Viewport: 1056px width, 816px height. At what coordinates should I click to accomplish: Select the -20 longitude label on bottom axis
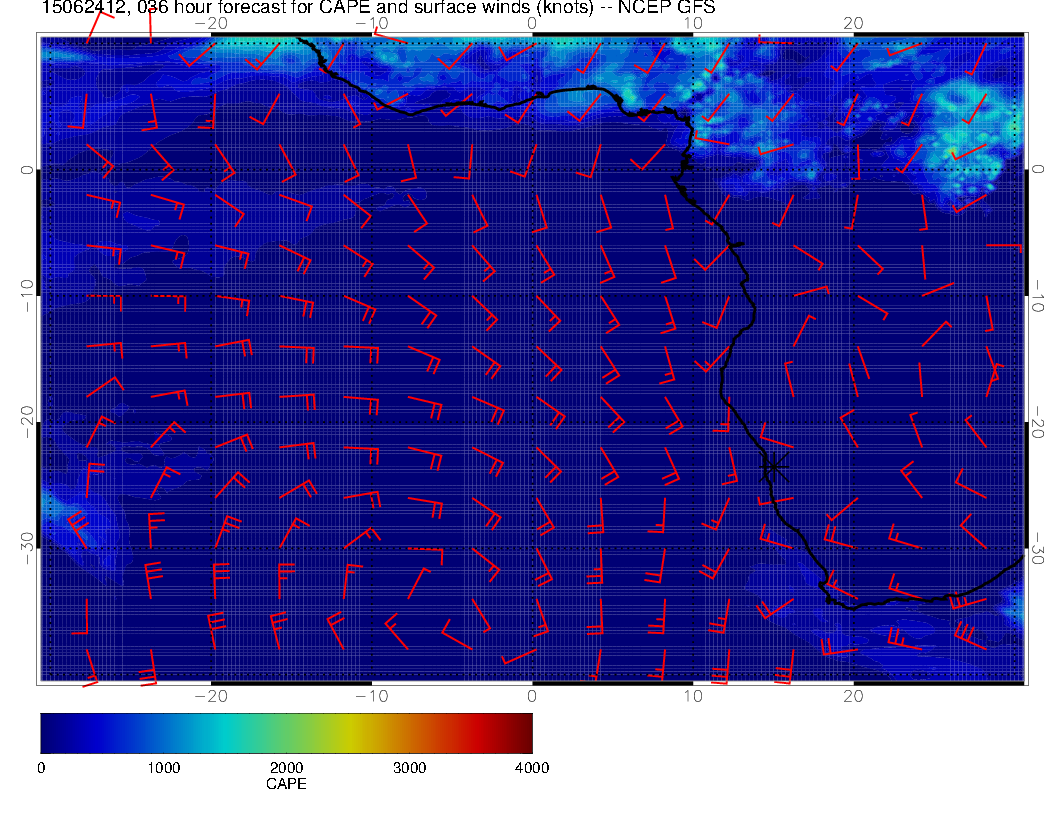211,696
